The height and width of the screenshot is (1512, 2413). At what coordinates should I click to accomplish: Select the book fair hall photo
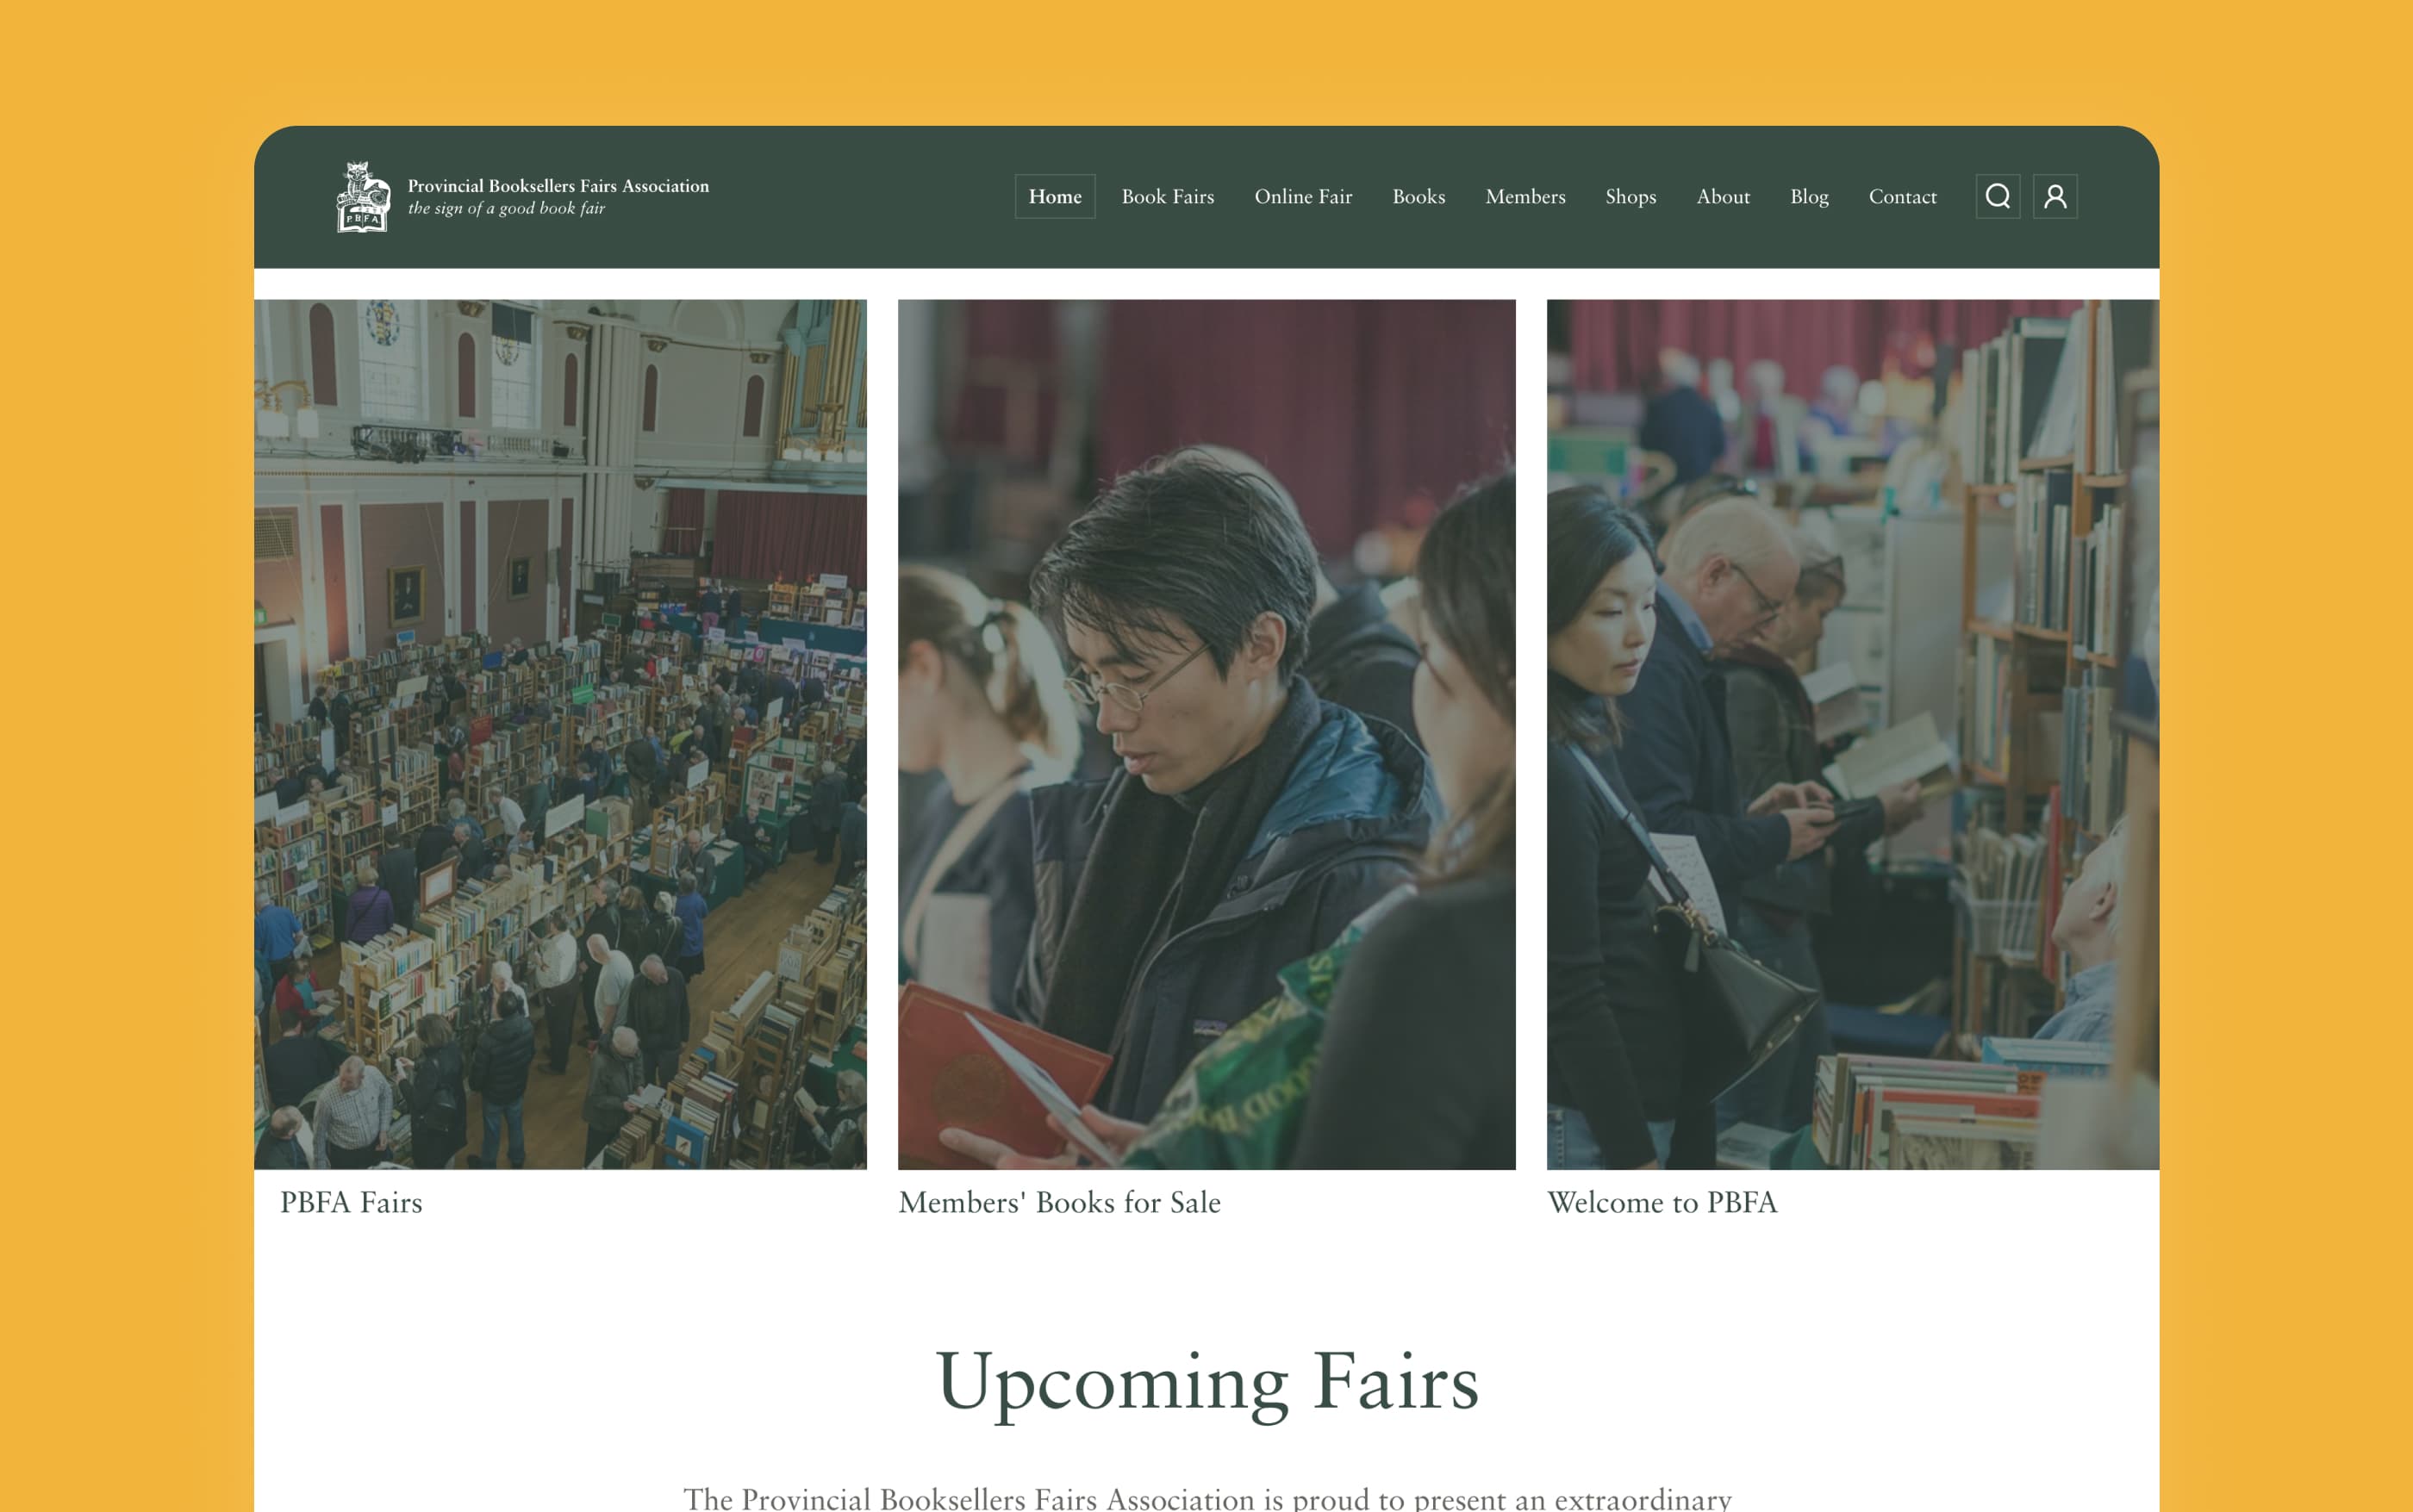(x=560, y=734)
